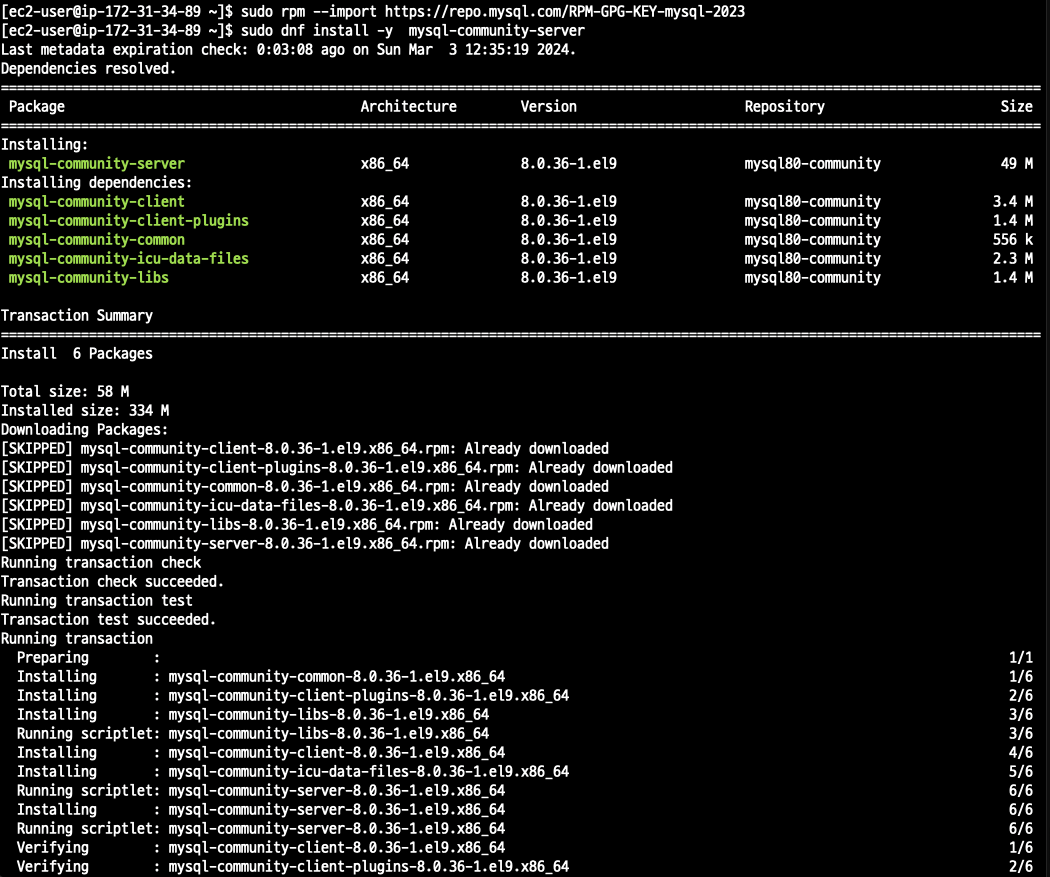The width and height of the screenshot is (1050, 877).
Task: Click 'Downloading Packages:' line
Action: click(x=84, y=429)
